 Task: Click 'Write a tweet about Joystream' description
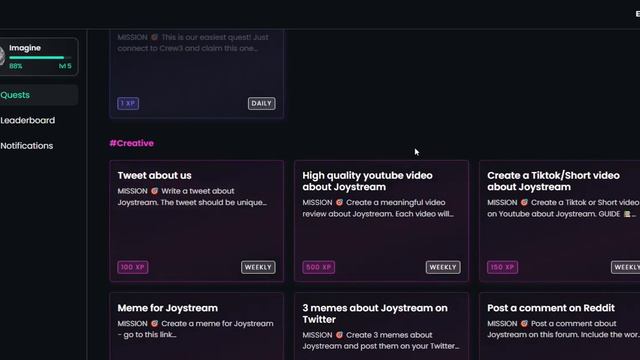click(192, 197)
